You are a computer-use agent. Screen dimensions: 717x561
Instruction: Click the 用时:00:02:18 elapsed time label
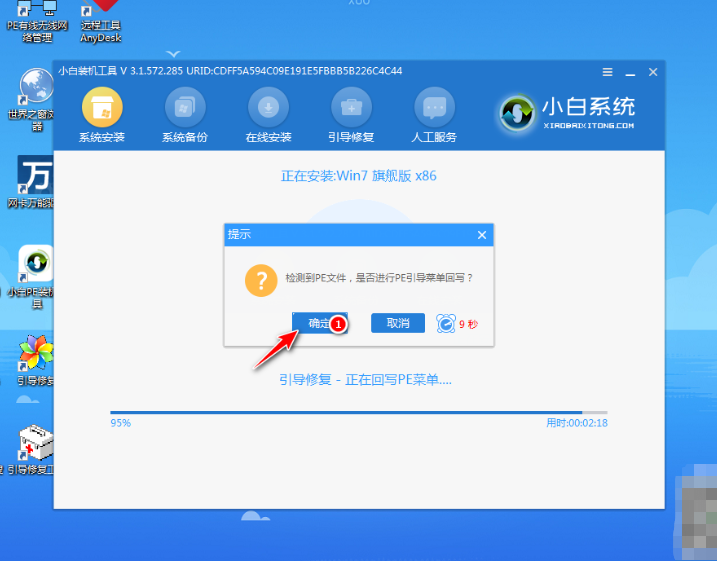pos(577,423)
